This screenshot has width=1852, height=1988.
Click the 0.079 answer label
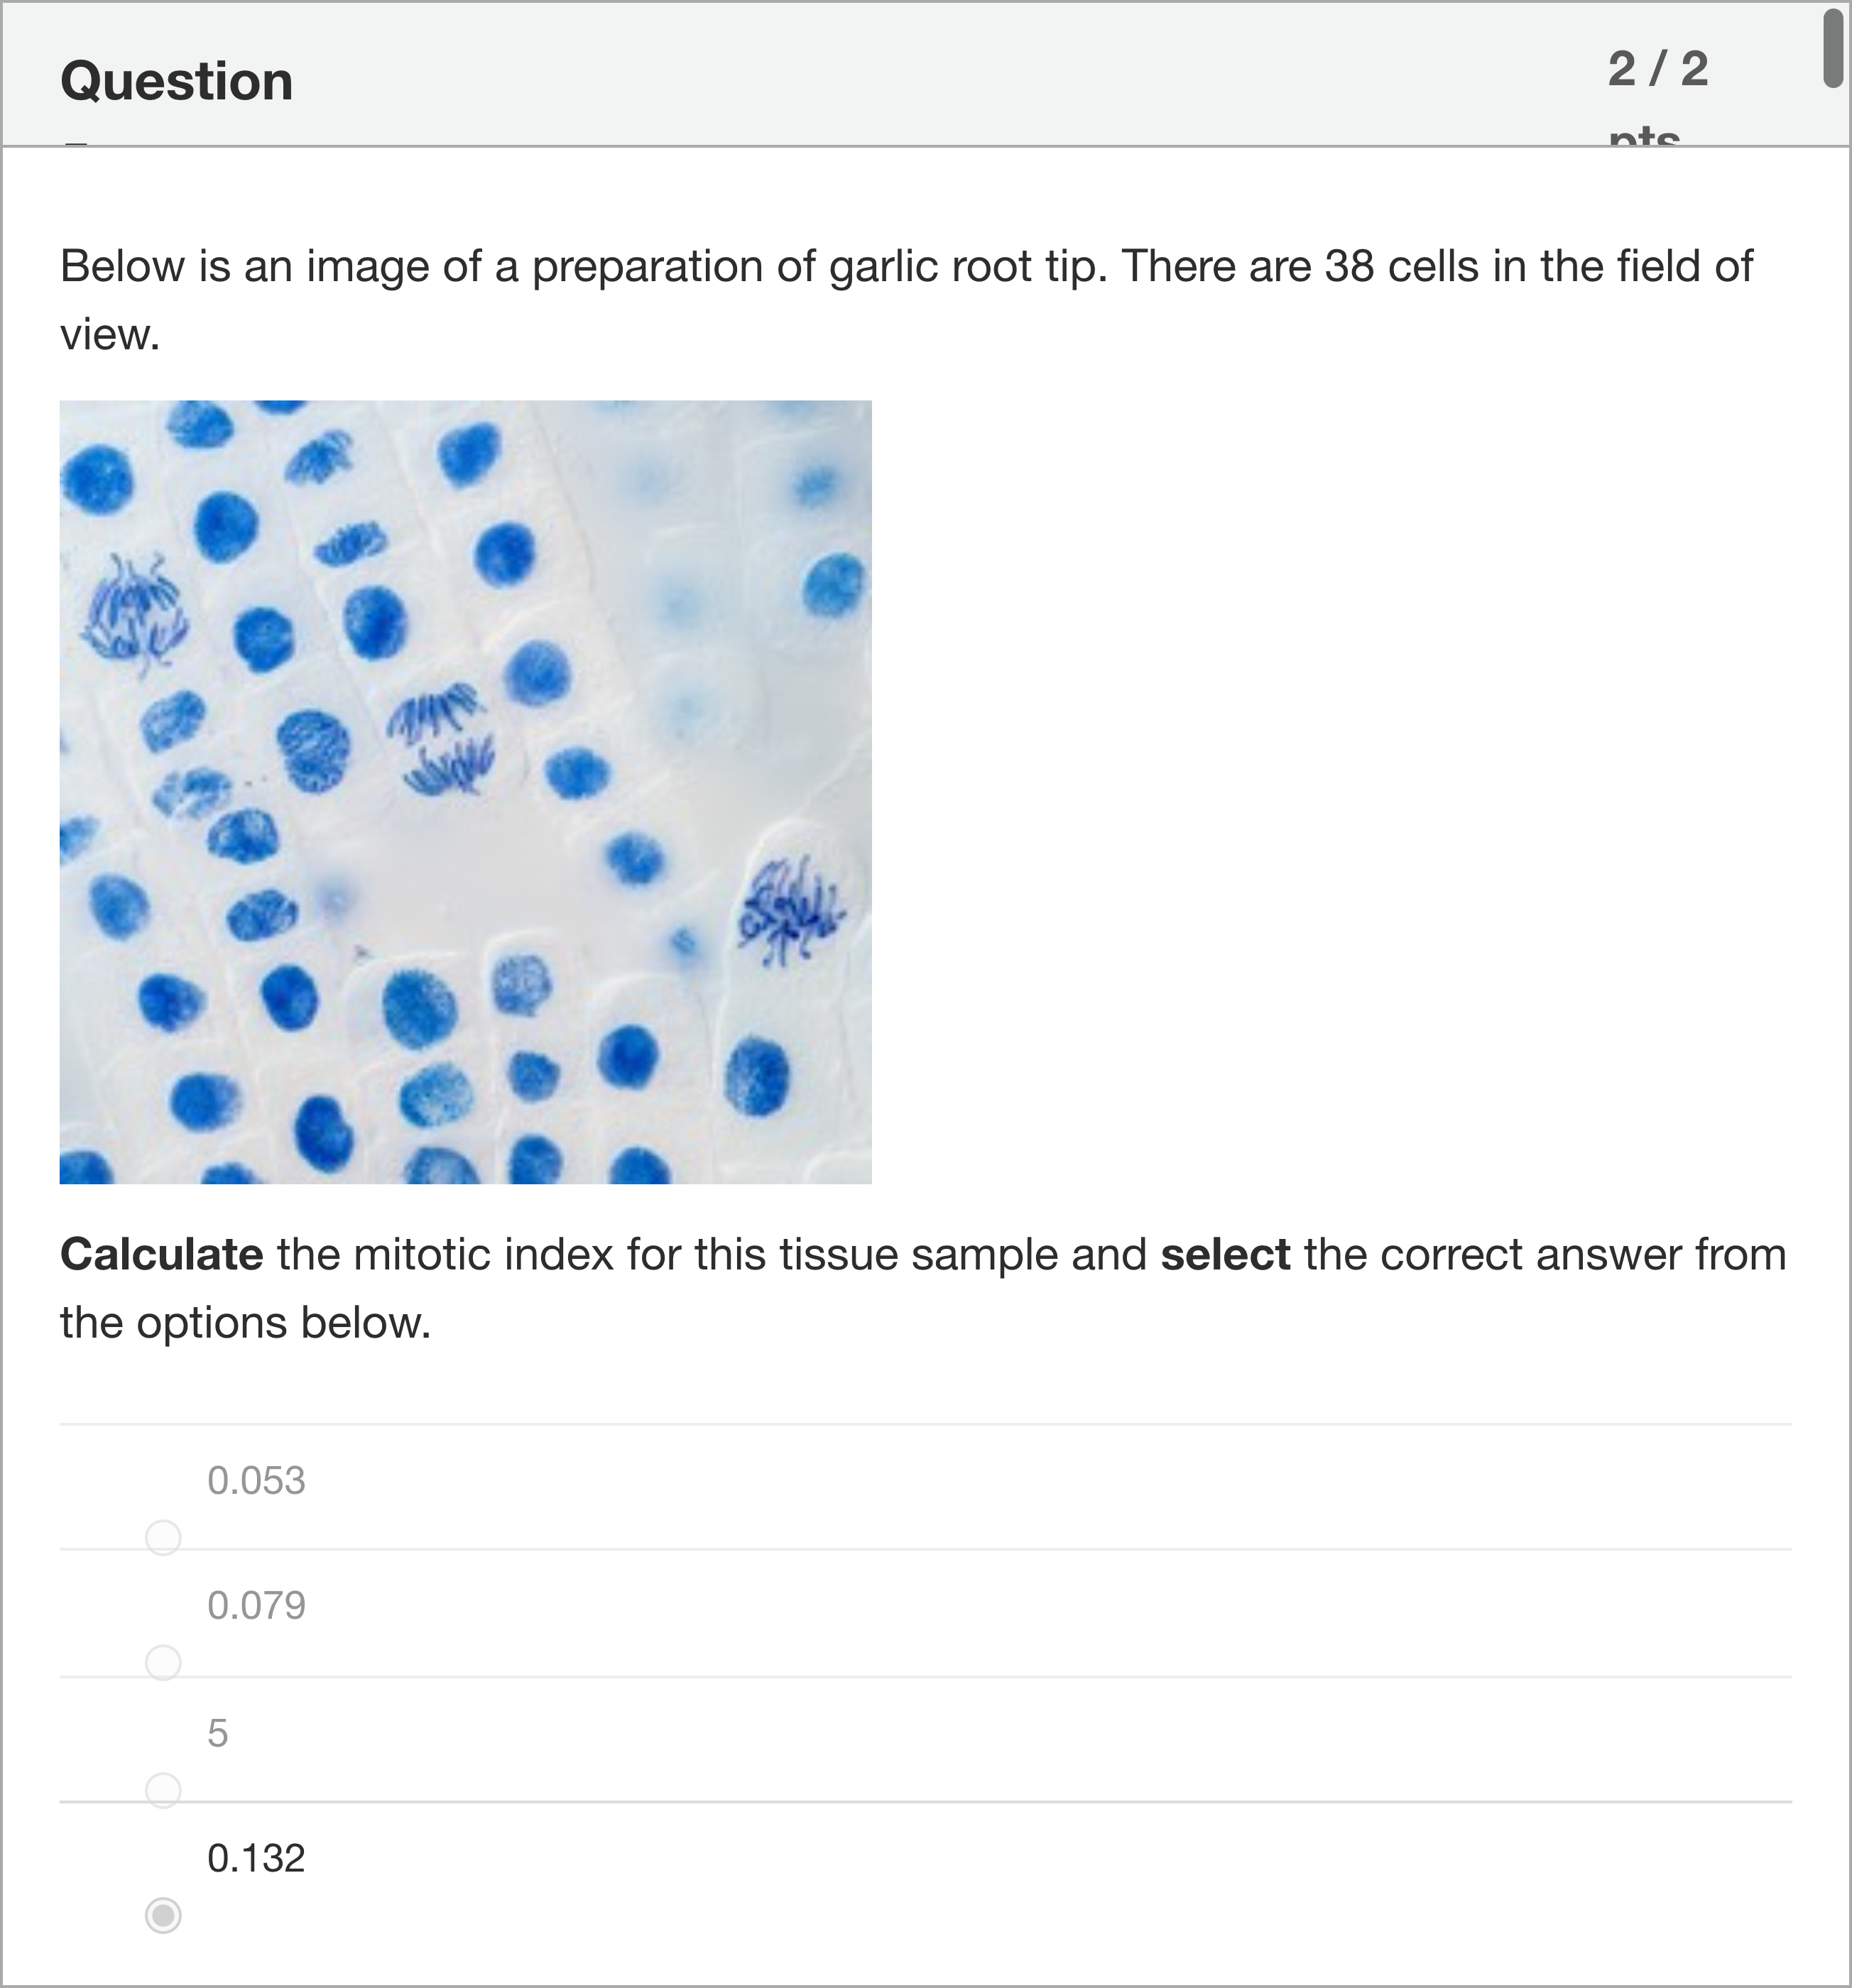click(x=256, y=1606)
